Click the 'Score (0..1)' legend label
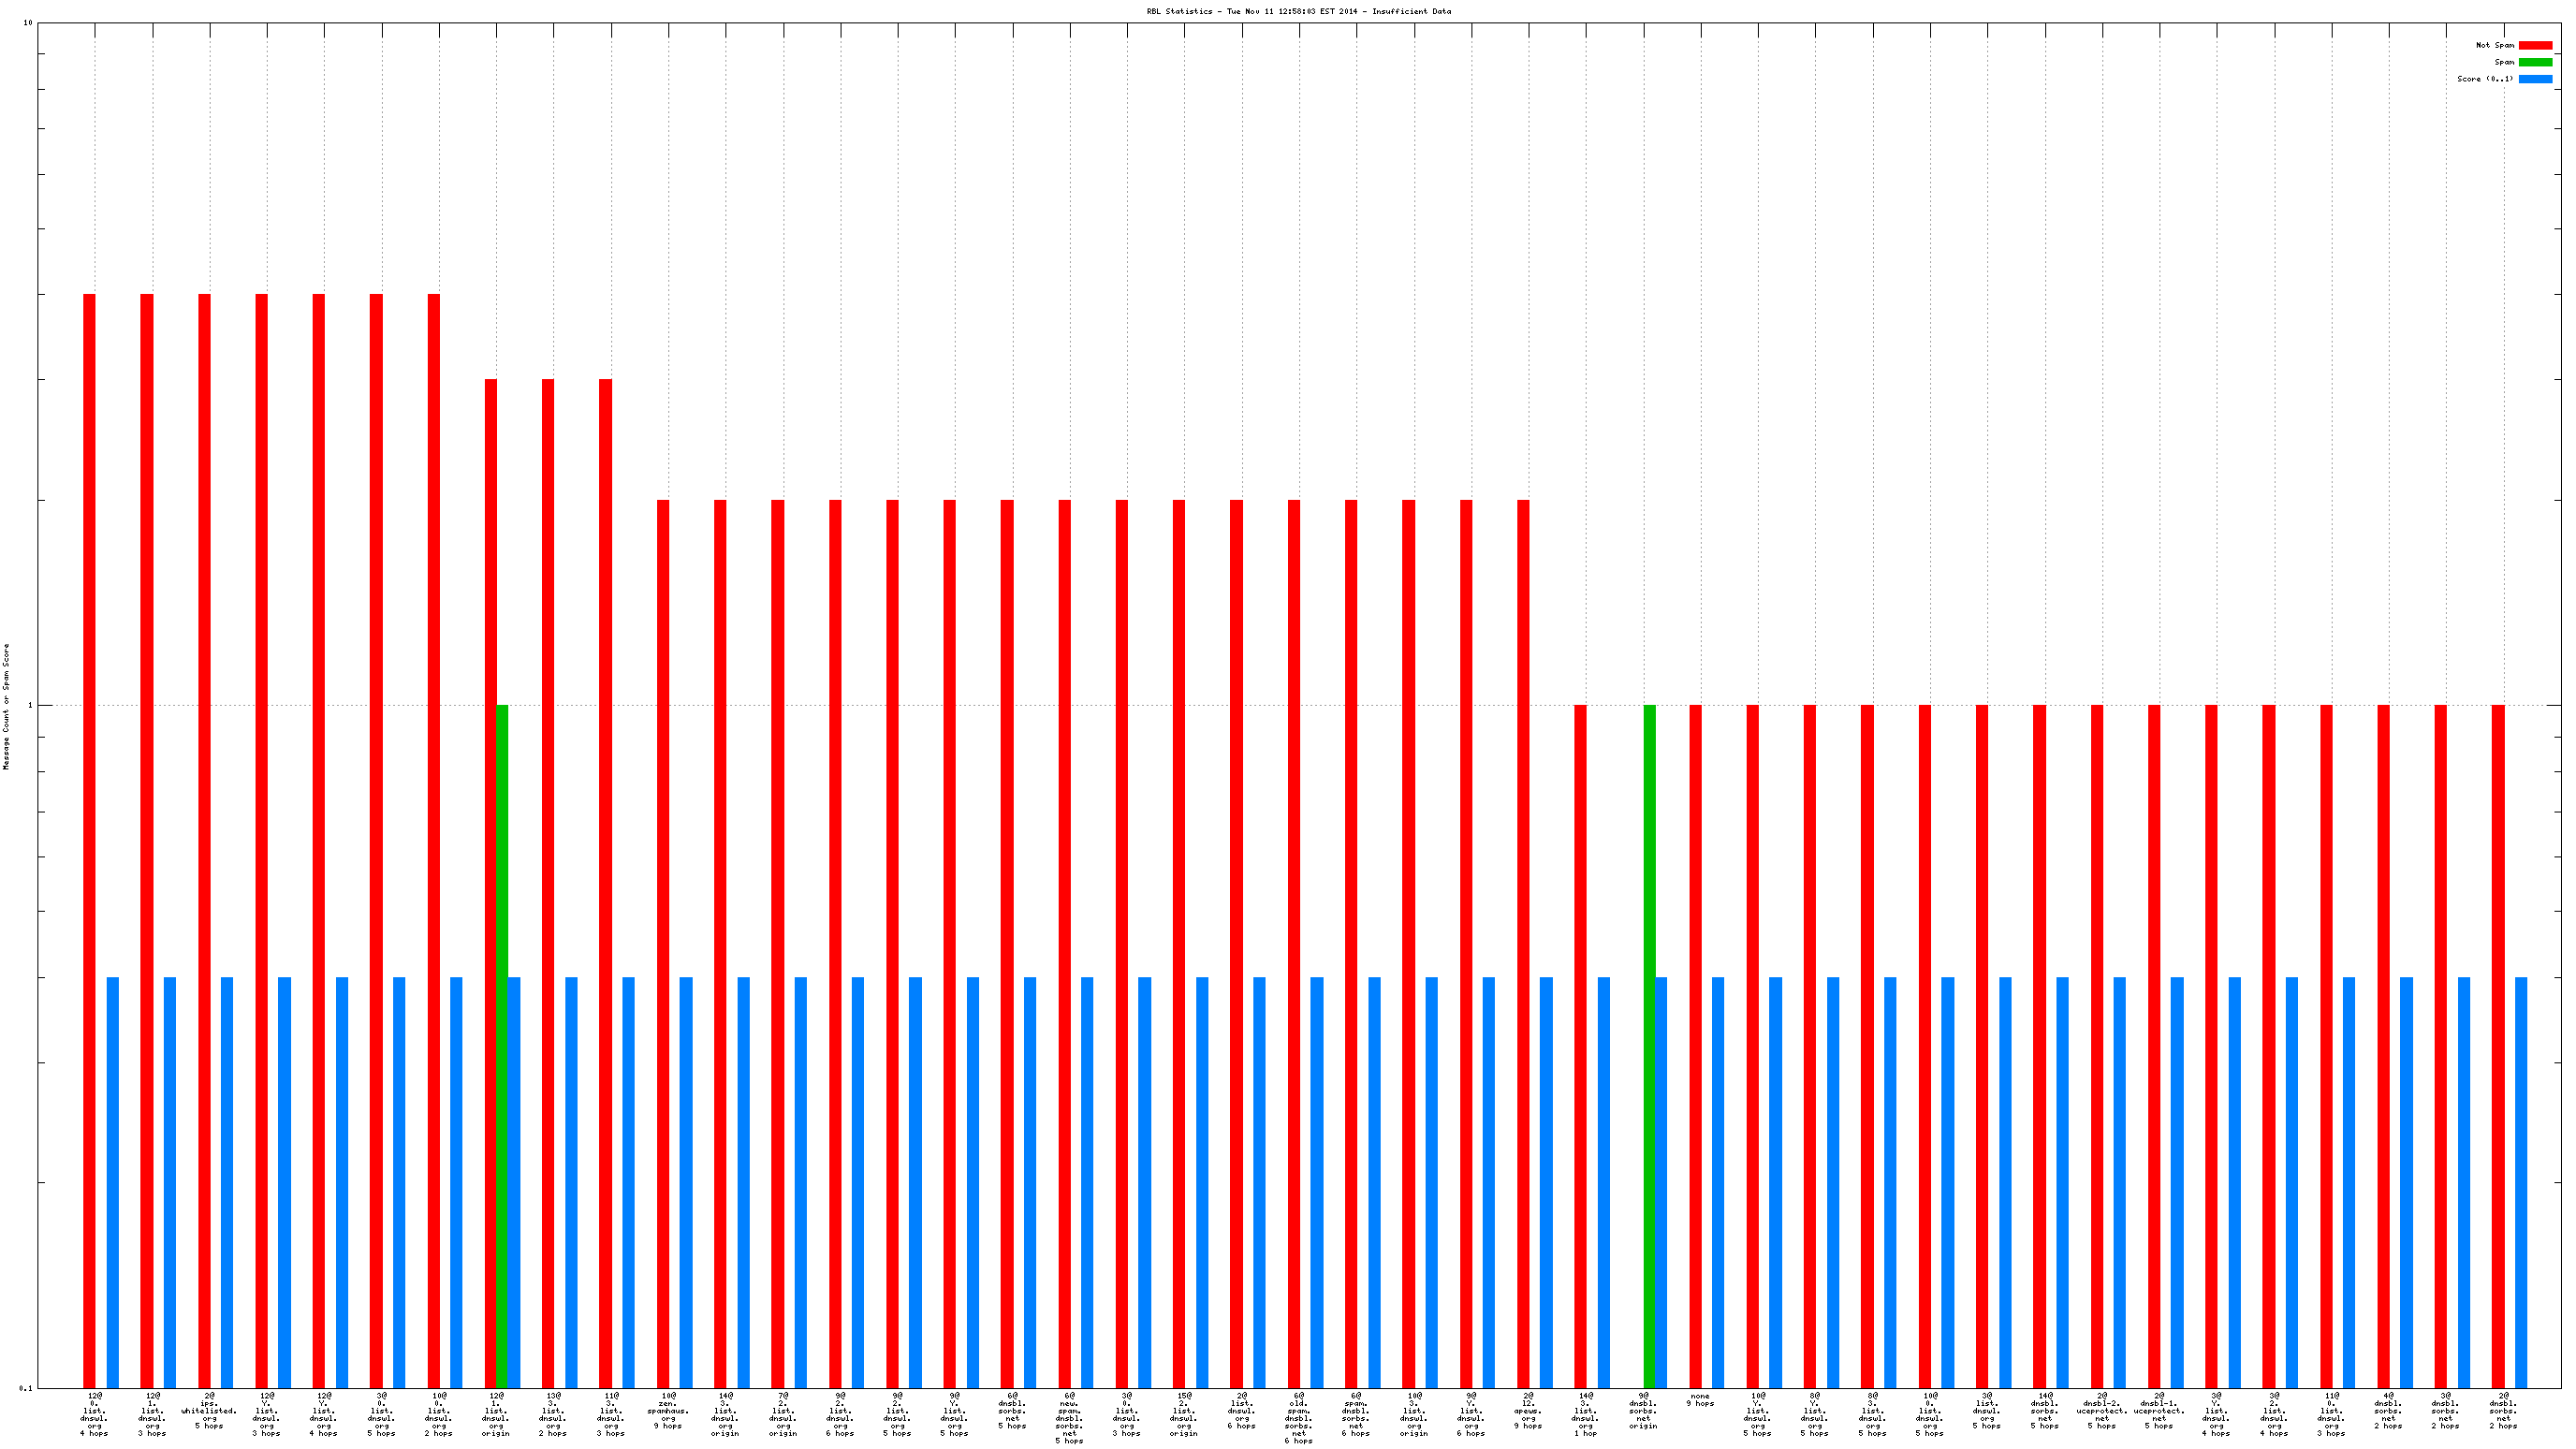2576x1449 pixels. pyautogui.click(x=2484, y=79)
